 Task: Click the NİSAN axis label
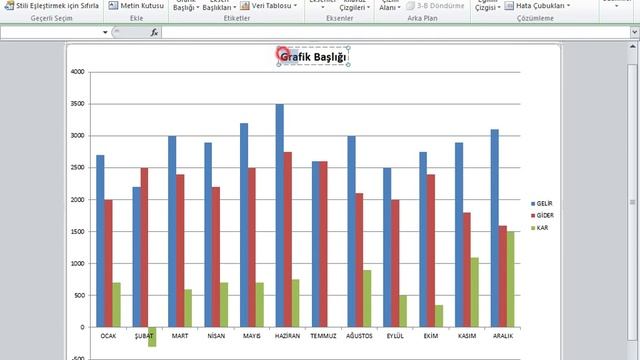click(216, 336)
